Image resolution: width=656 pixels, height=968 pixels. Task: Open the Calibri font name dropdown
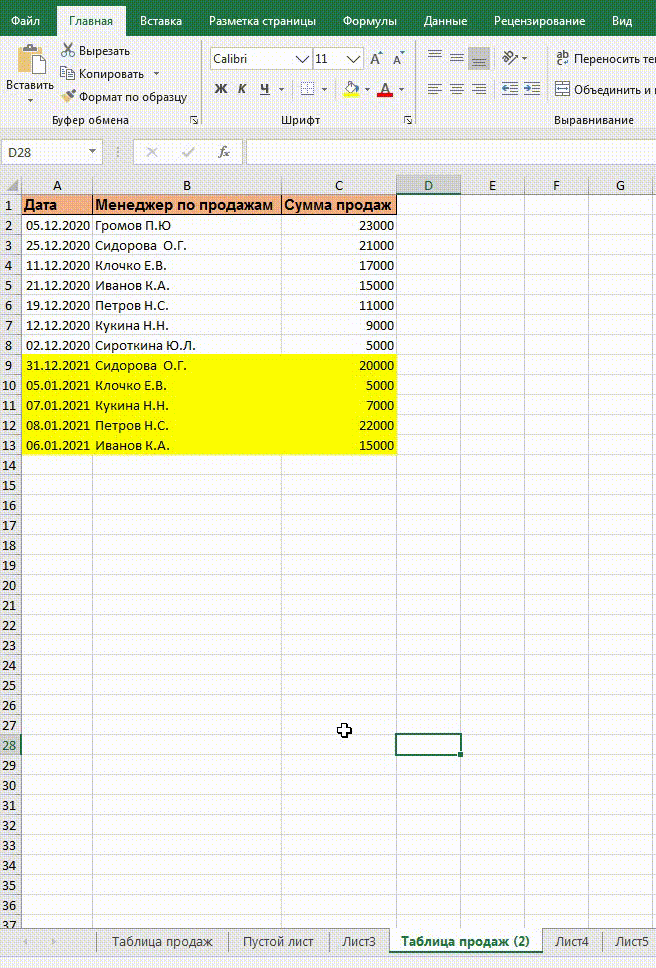(302, 59)
